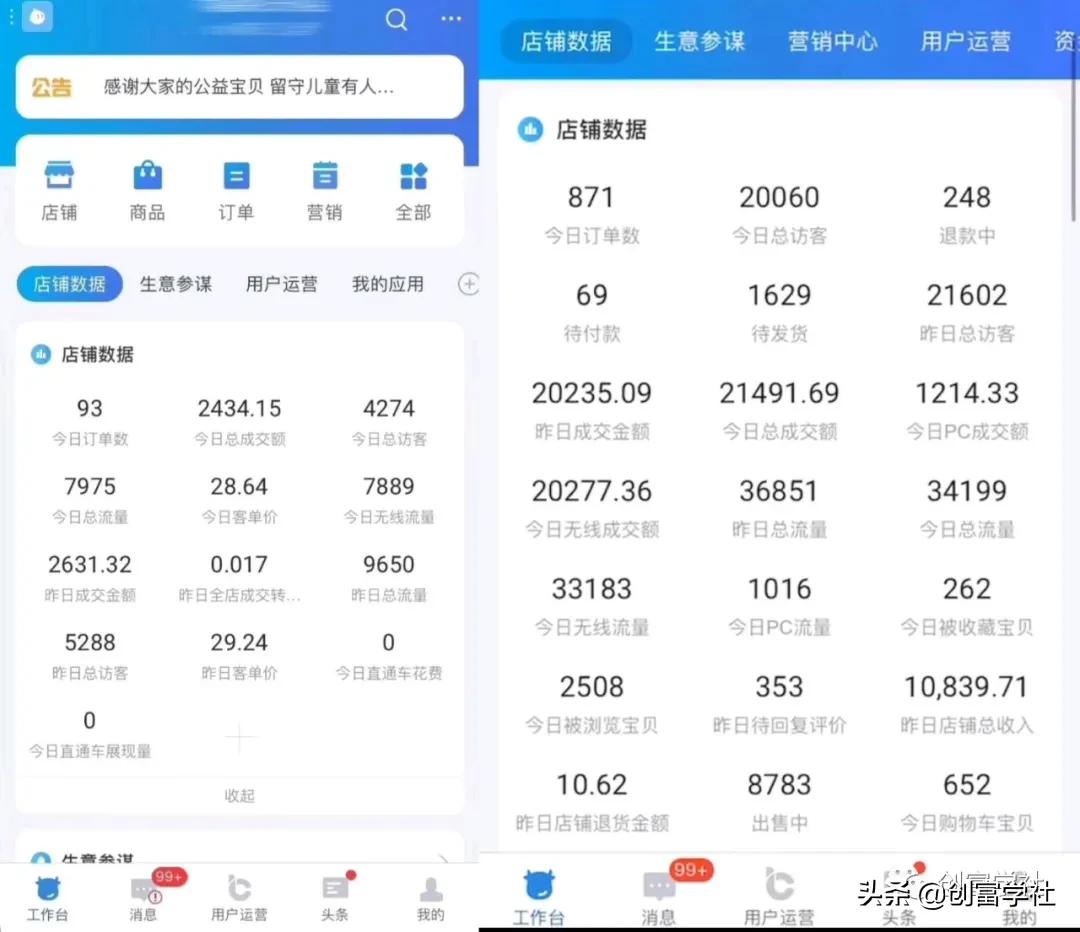This screenshot has width=1080, height=932.
Task: Collapse the stats panel via 收起
Action: coord(239,795)
